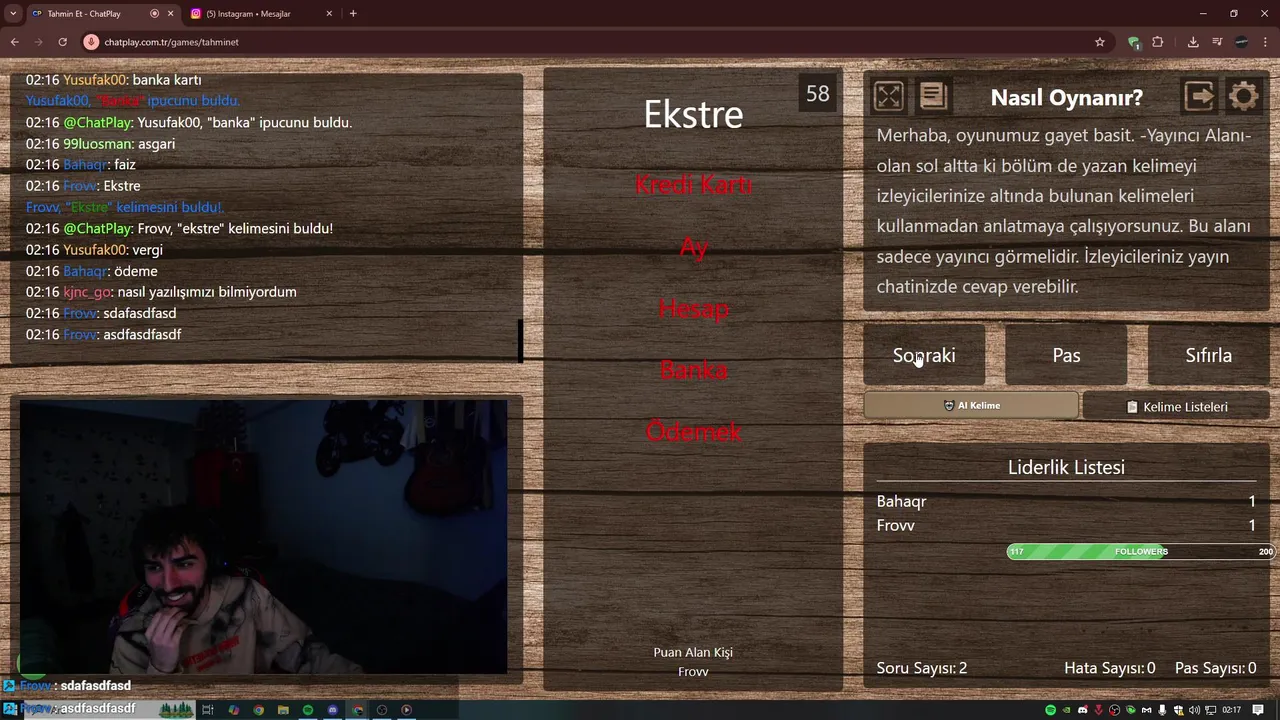Click the Pas Sayısı: 0 counter

click(x=1215, y=668)
